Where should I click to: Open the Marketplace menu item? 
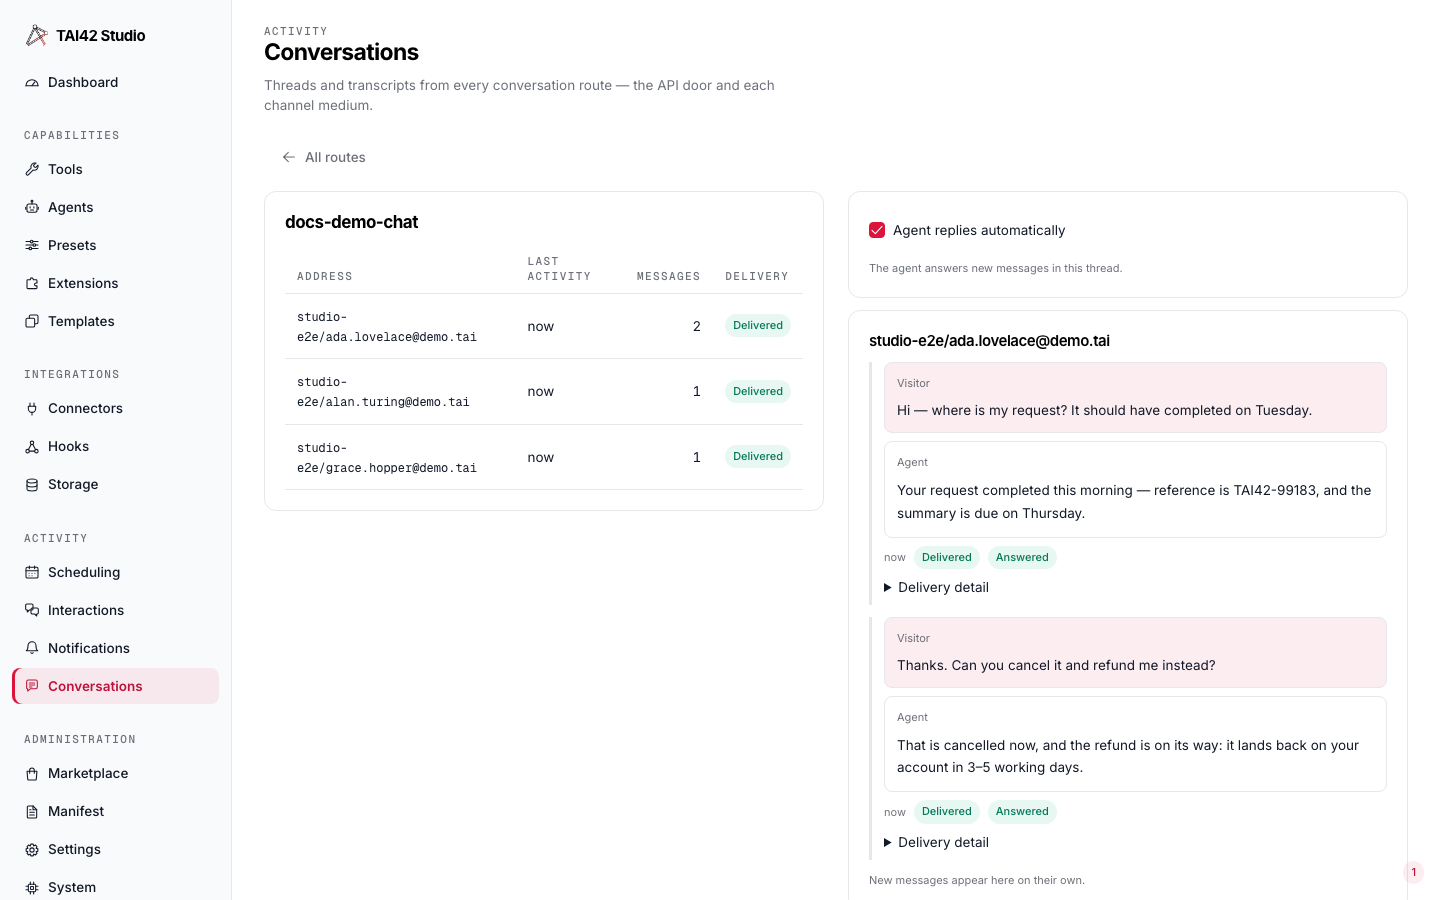pos(115,774)
